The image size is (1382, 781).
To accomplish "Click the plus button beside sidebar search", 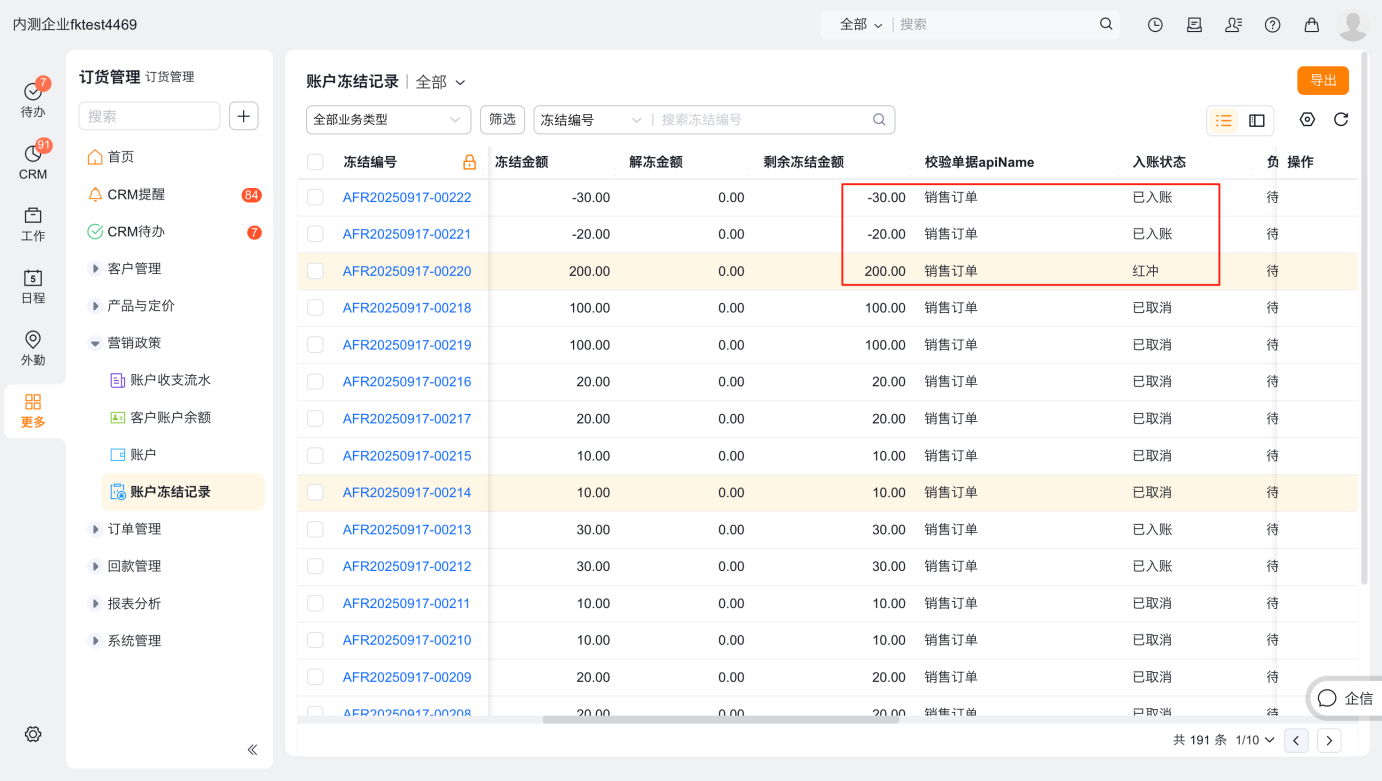I will coord(244,116).
